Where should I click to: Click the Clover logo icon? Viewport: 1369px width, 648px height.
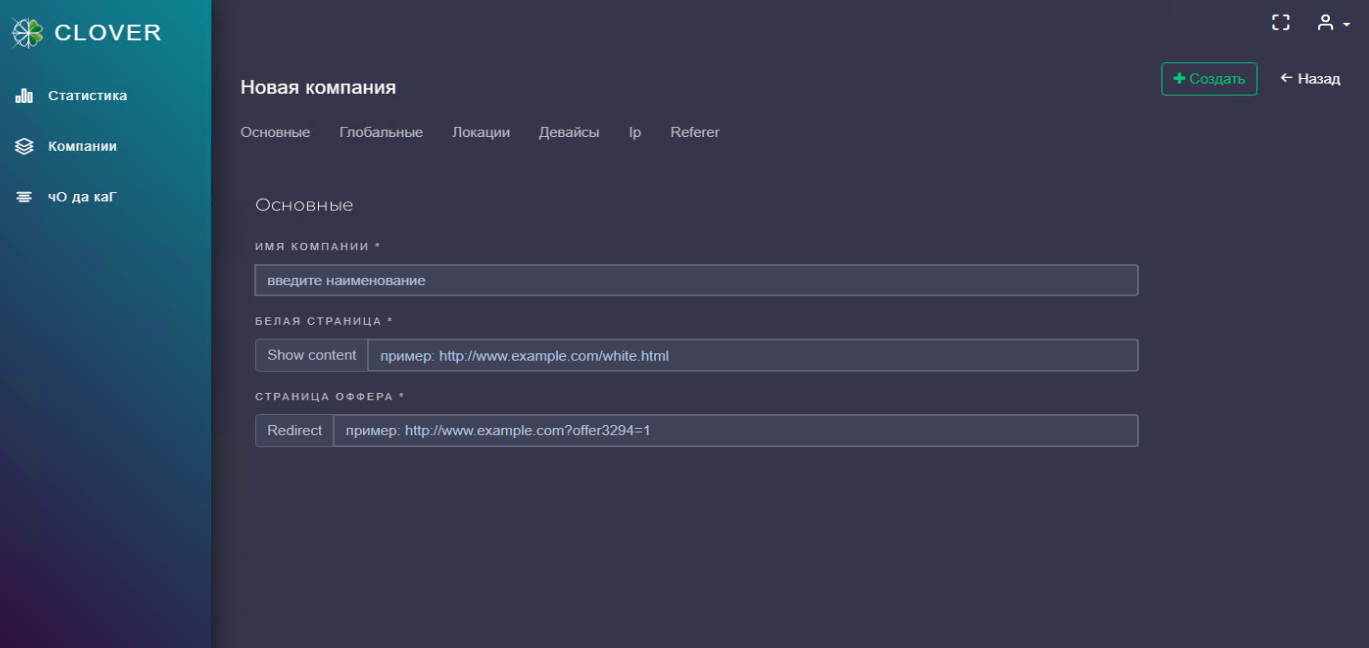point(27,33)
